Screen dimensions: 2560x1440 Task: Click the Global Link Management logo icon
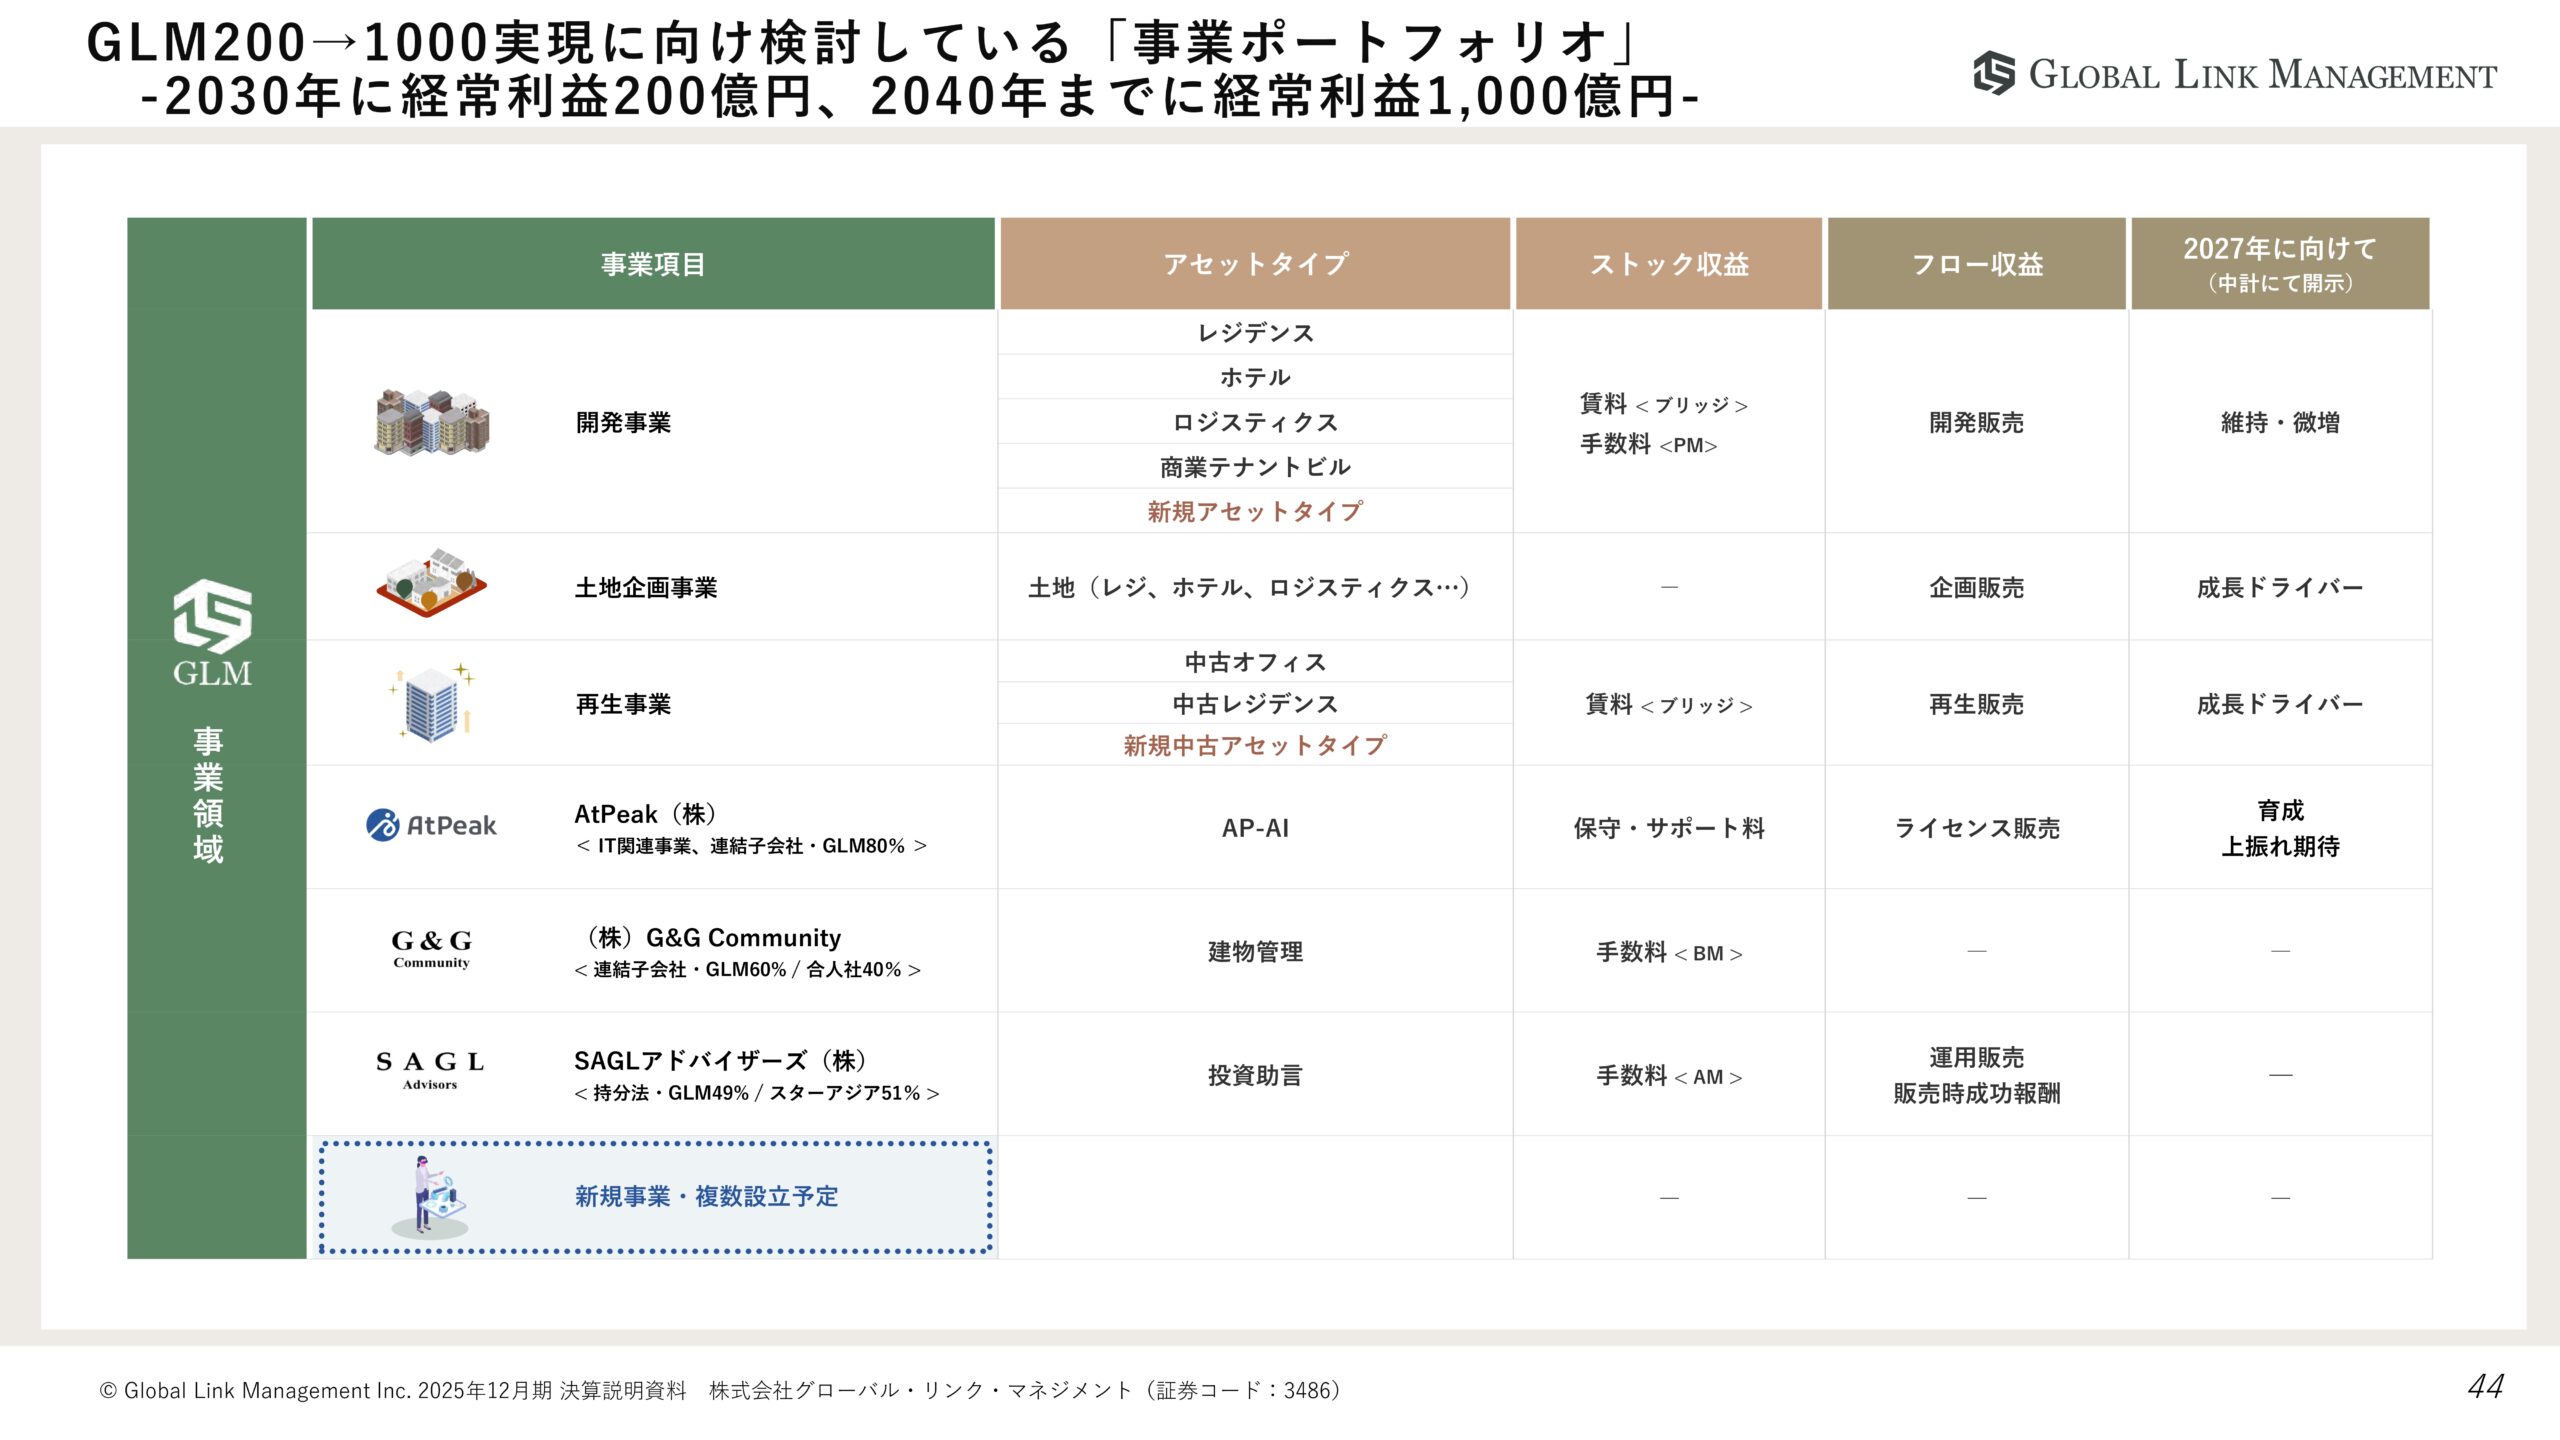pyautogui.click(x=1994, y=74)
